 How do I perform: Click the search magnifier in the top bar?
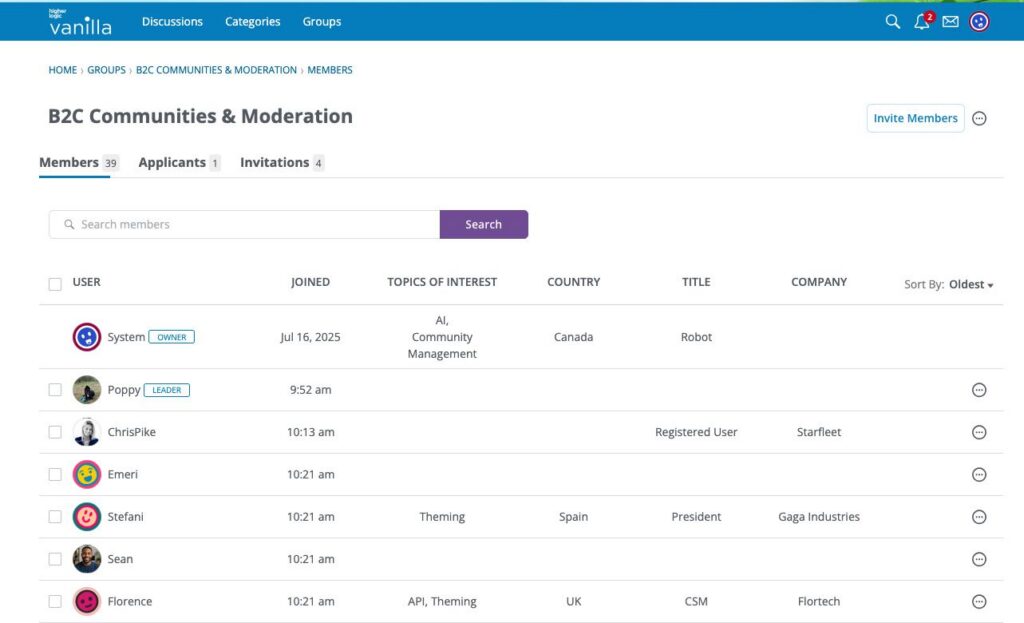tap(892, 21)
